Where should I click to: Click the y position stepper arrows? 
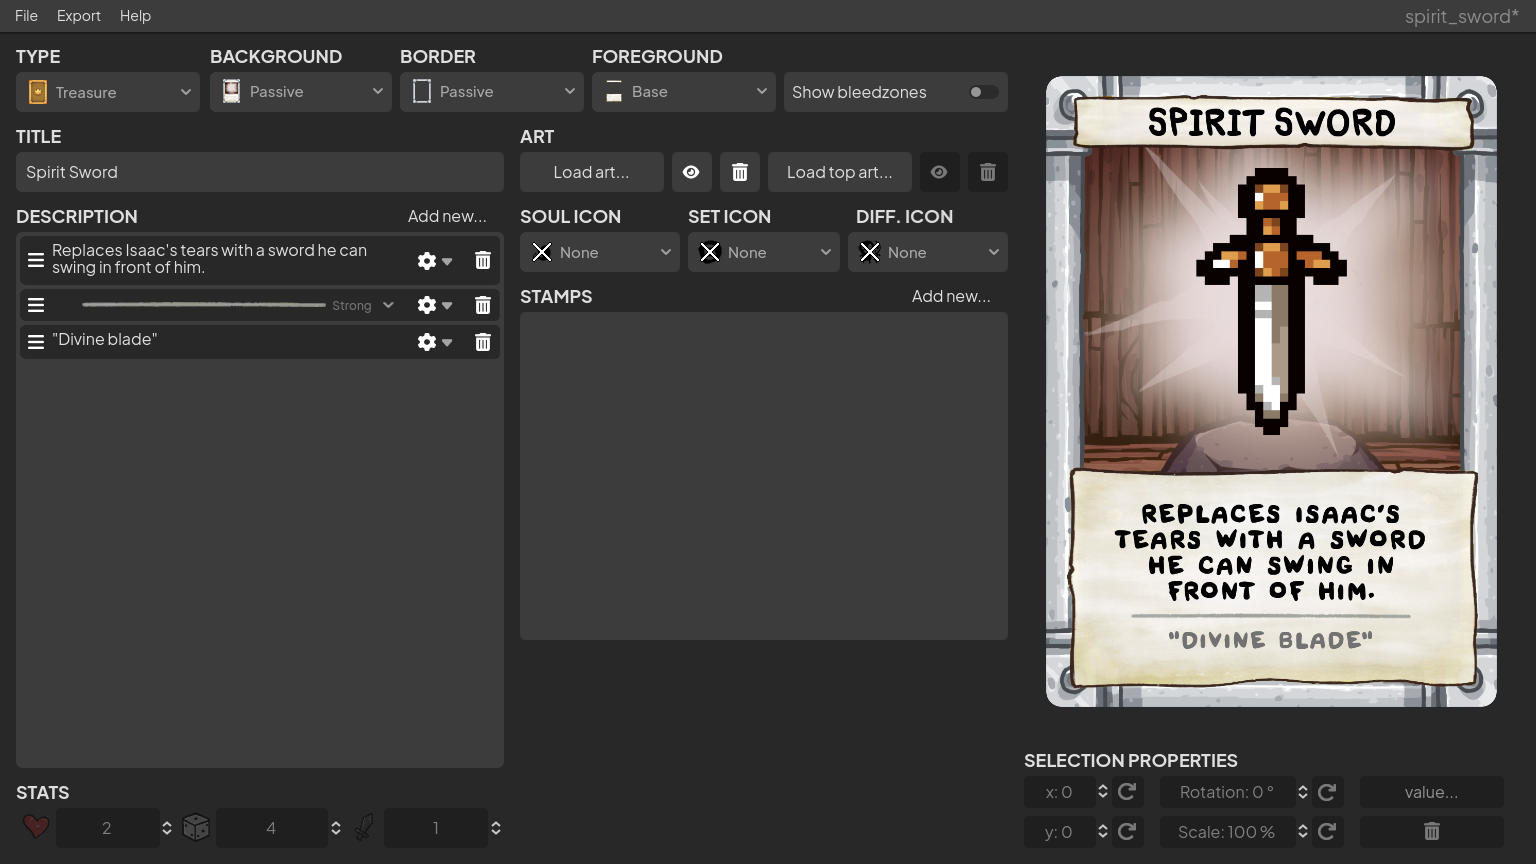click(1103, 832)
